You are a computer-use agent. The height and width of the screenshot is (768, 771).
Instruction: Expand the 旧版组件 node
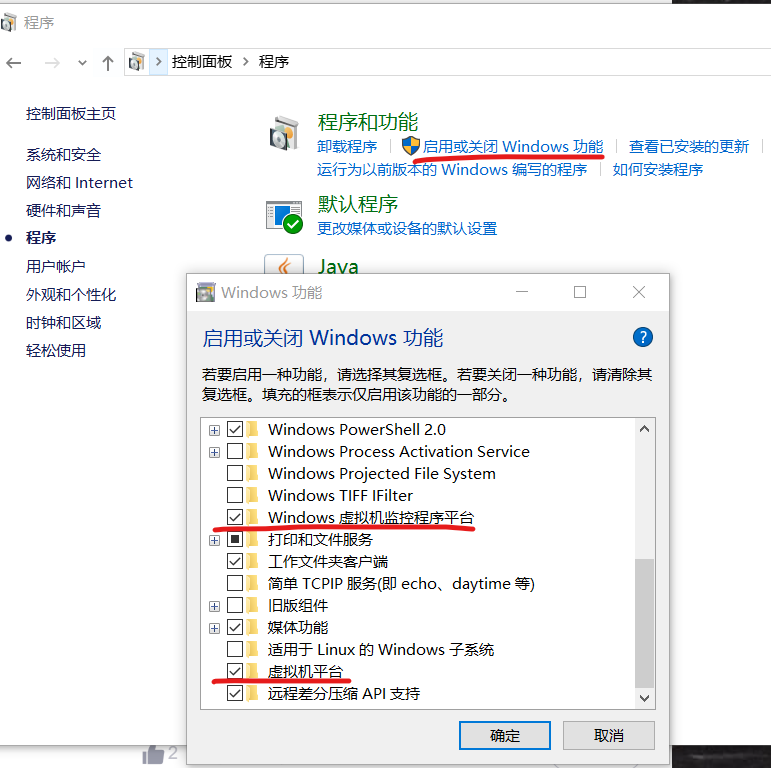[x=214, y=606]
